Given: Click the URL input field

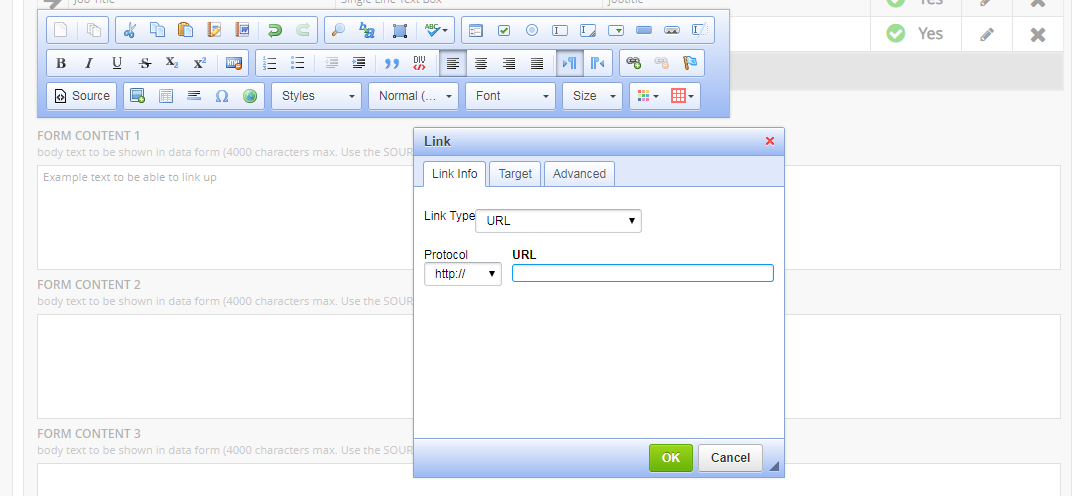Looking at the screenshot, I should (643, 273).
